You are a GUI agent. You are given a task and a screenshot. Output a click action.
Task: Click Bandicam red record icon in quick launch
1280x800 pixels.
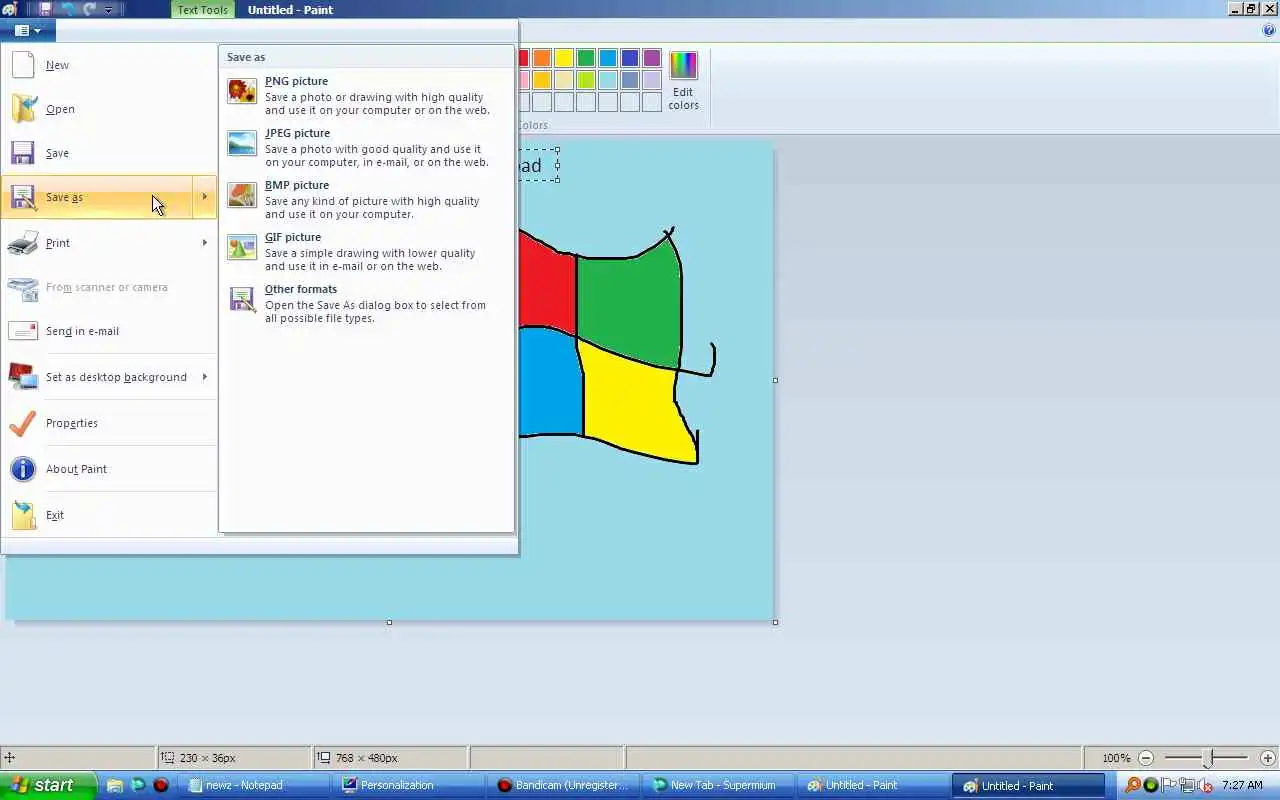[160, 785]
